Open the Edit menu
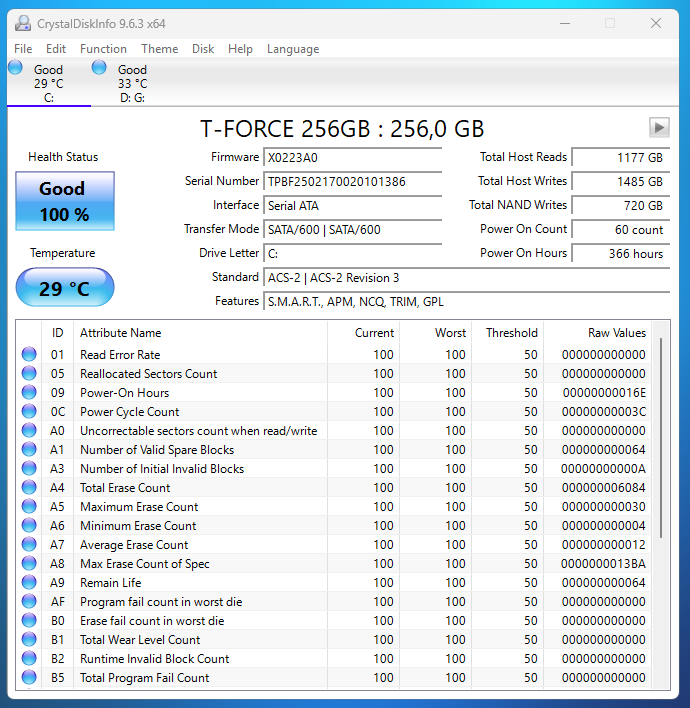Screen dimensions: 690x708 [x=56, y=49]
